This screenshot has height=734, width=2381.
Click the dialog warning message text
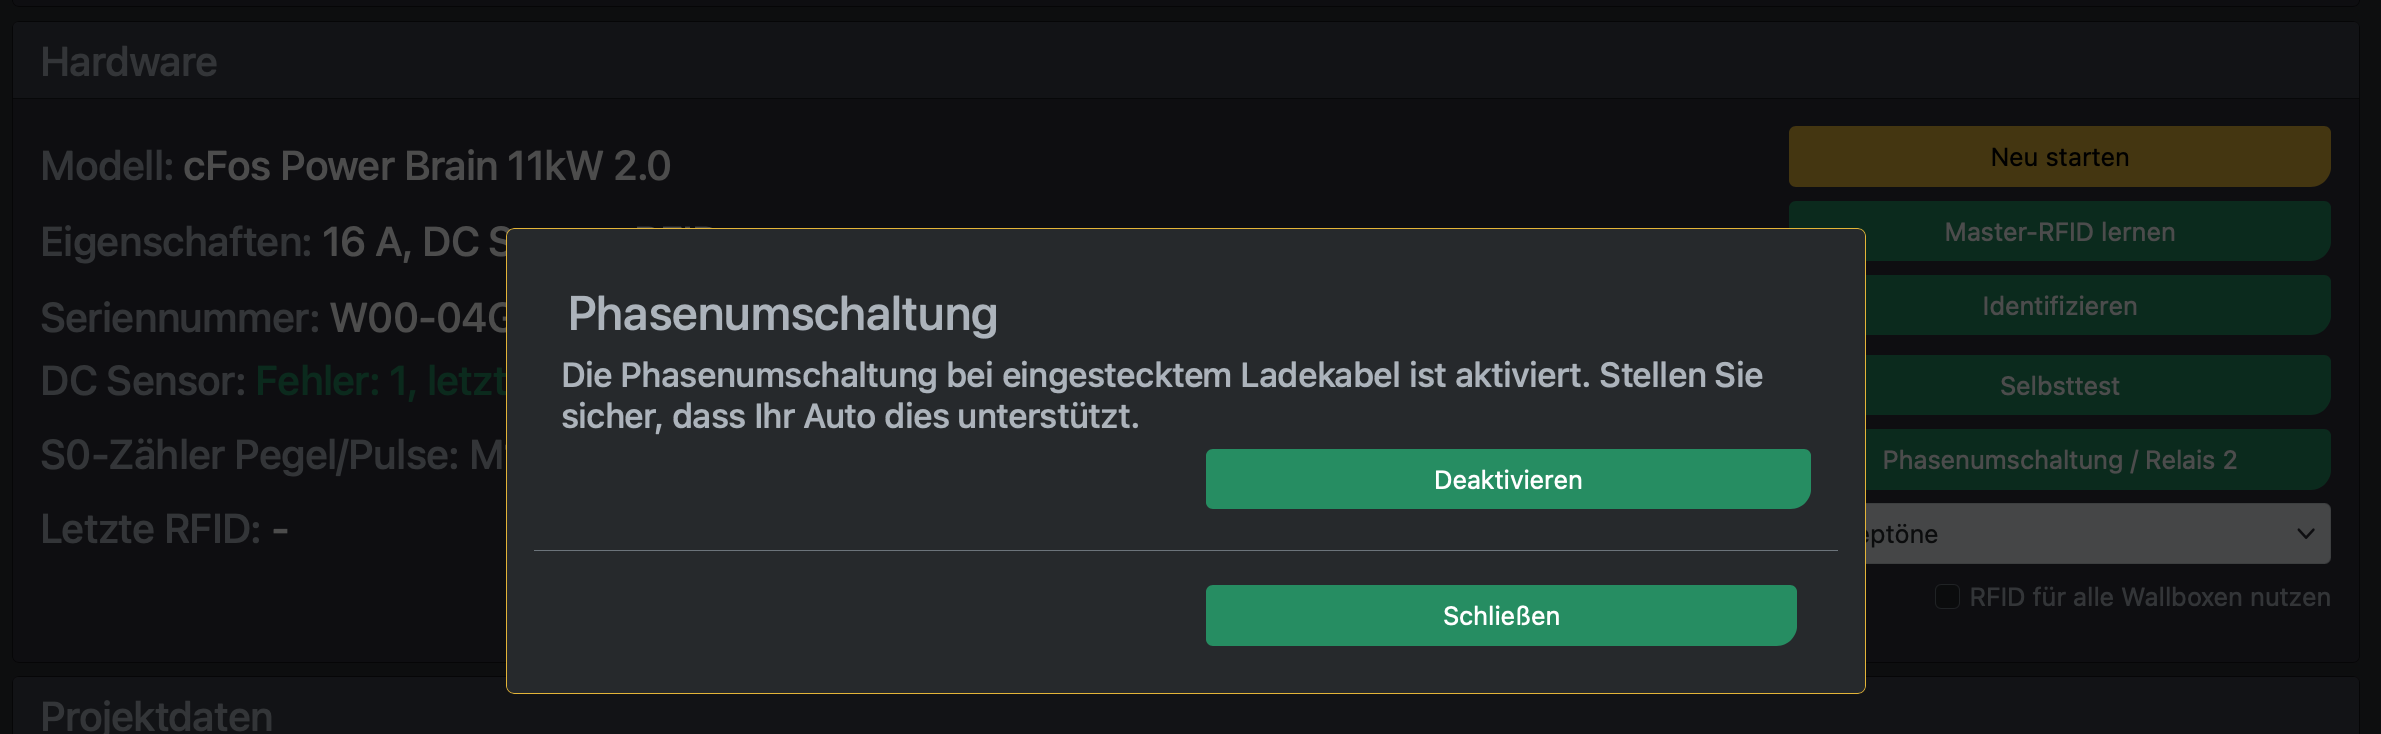[1161, 395]
